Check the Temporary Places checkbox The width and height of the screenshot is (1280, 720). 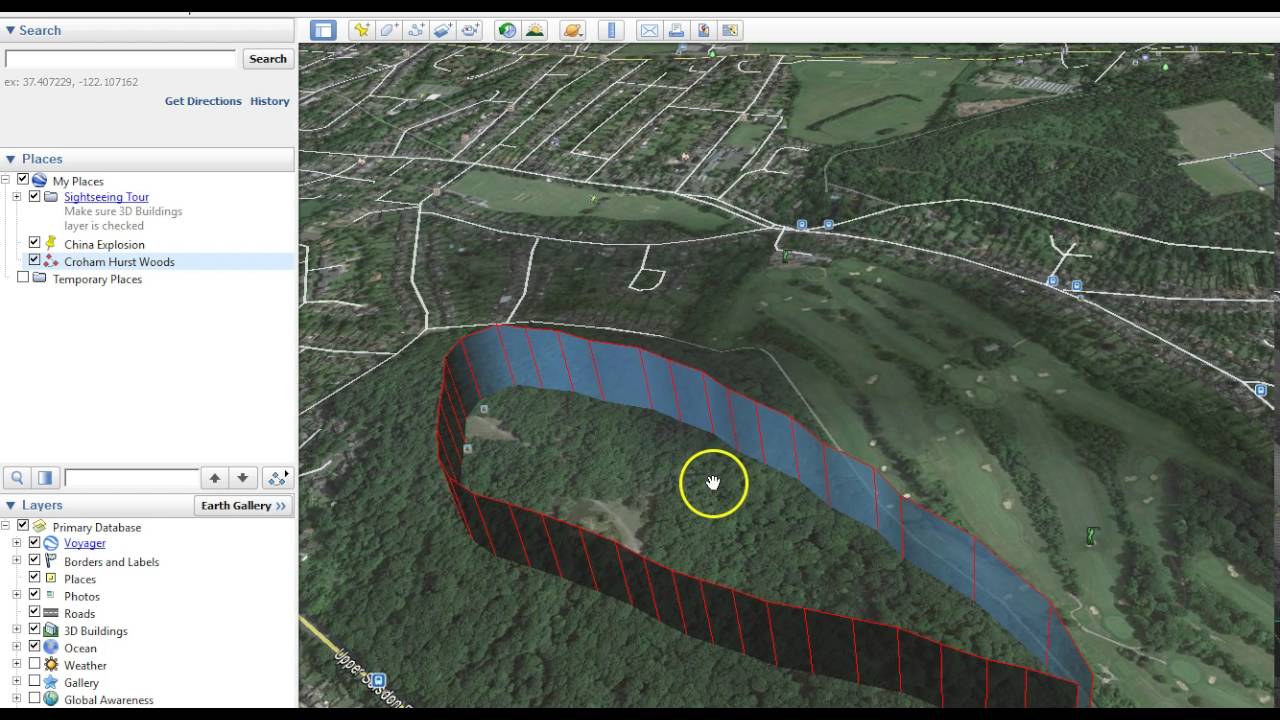pyautogui.click(x=23, y=278)
